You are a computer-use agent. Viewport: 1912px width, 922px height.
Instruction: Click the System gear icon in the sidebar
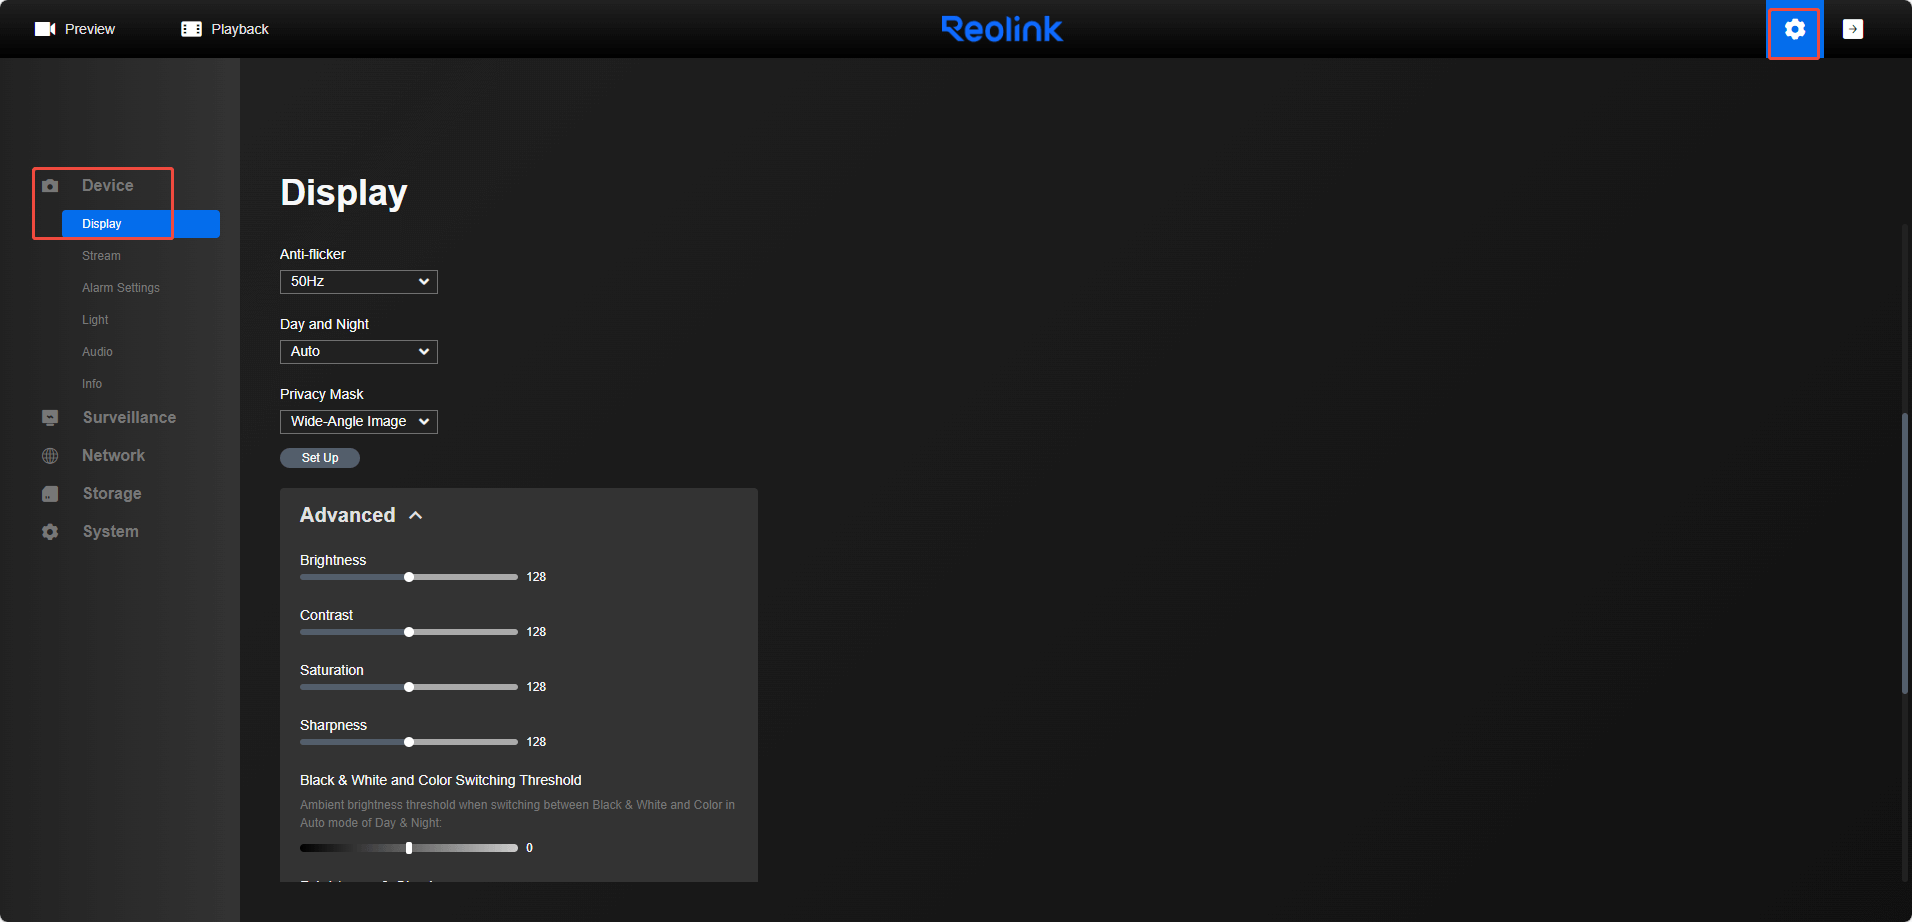point(50,531)
